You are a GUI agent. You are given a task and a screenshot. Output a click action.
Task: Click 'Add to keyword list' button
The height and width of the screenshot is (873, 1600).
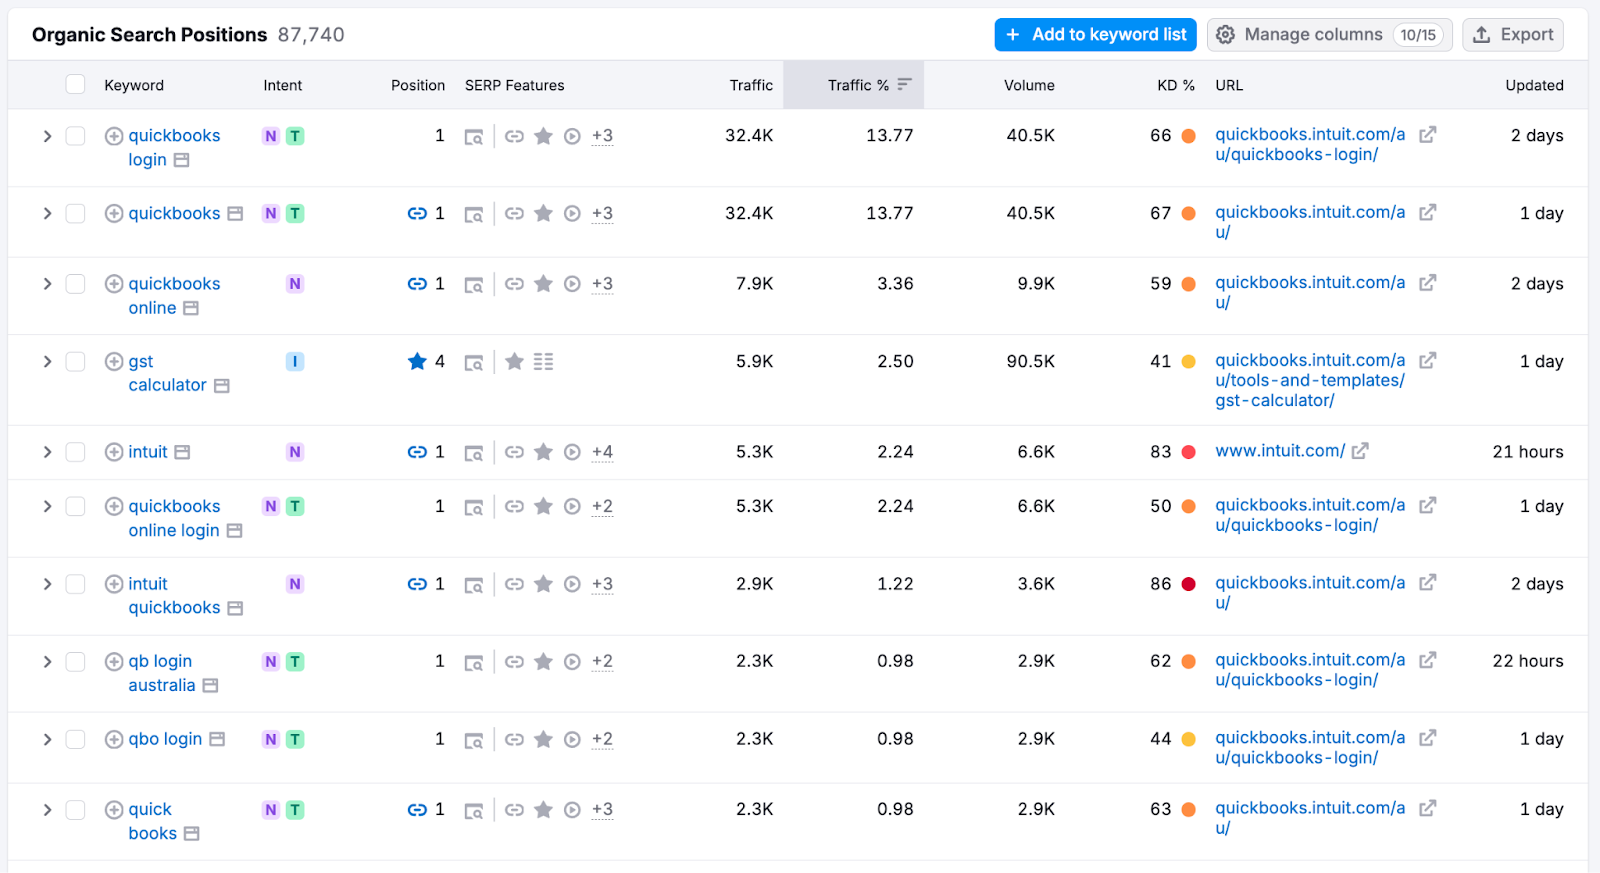(1096, 35)
